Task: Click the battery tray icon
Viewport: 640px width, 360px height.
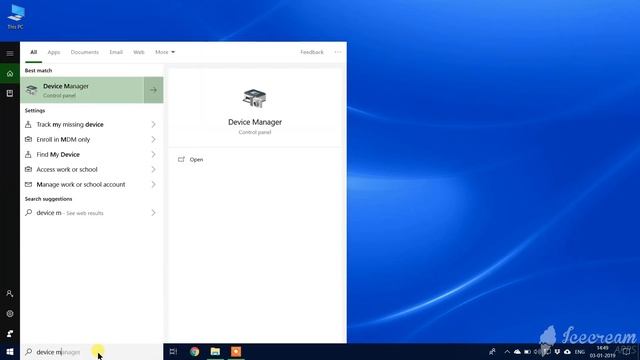Action: pos(527,351)
